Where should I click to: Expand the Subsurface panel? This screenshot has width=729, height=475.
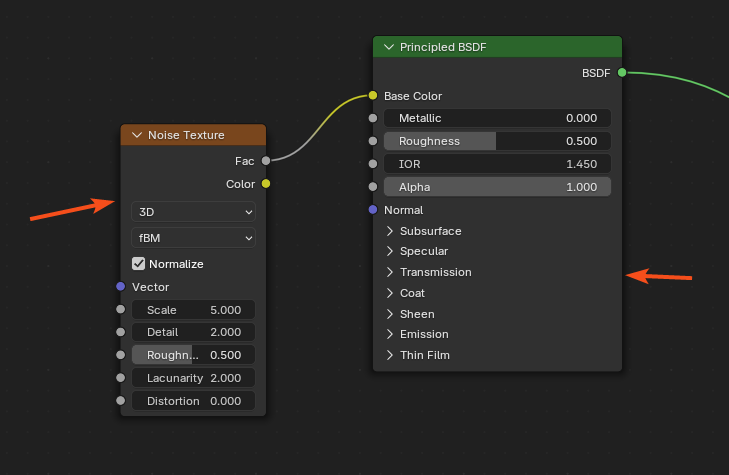click(390, 231)
